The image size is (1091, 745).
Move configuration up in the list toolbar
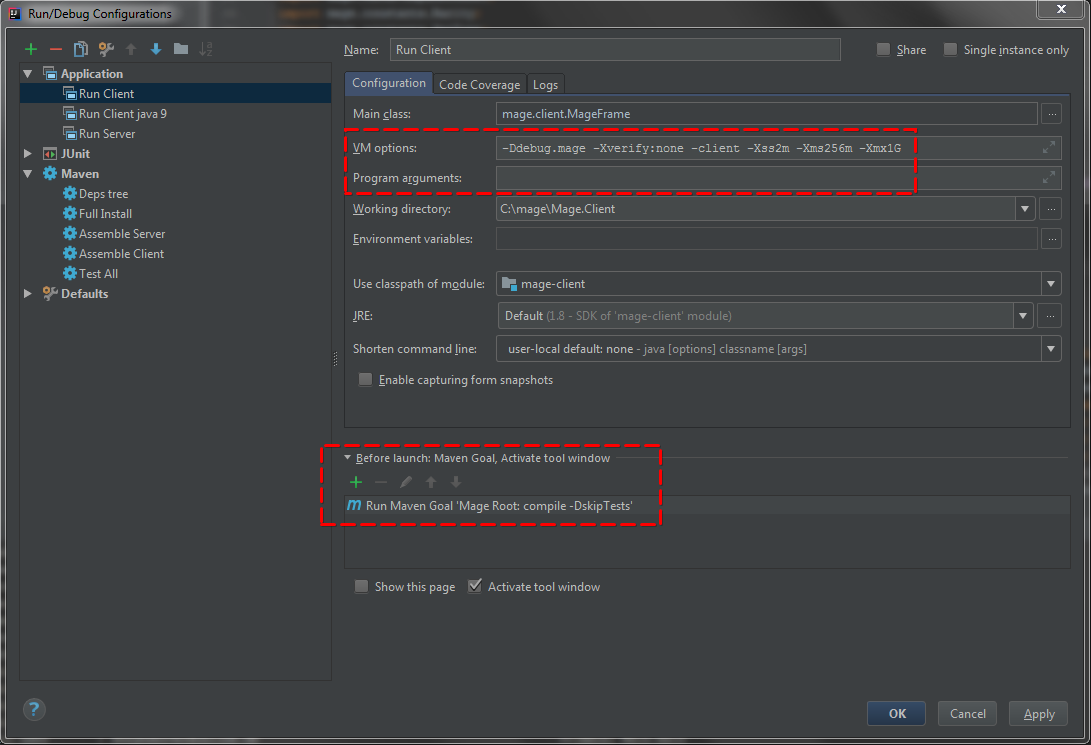pos(131,49)
